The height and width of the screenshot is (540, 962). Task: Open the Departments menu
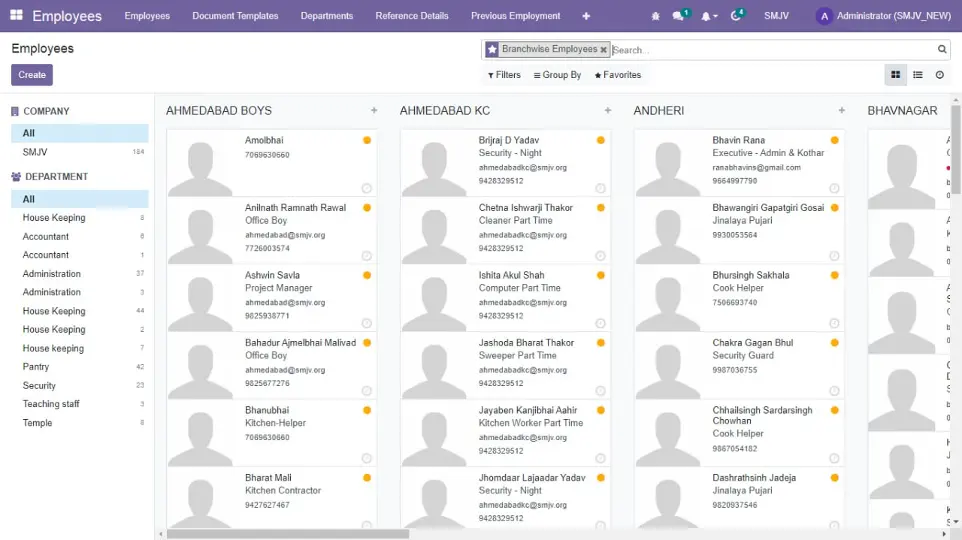click(327, 16)
